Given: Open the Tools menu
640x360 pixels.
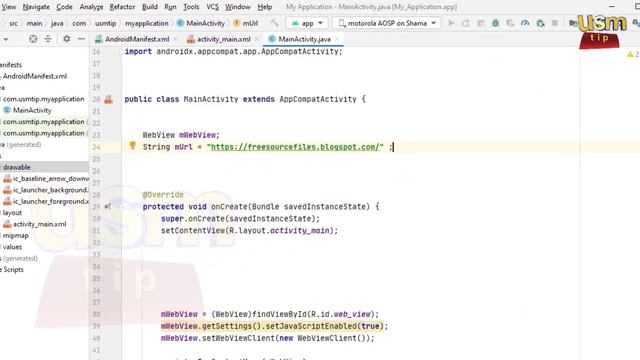Looking at the screenshot, I should 191,7.
